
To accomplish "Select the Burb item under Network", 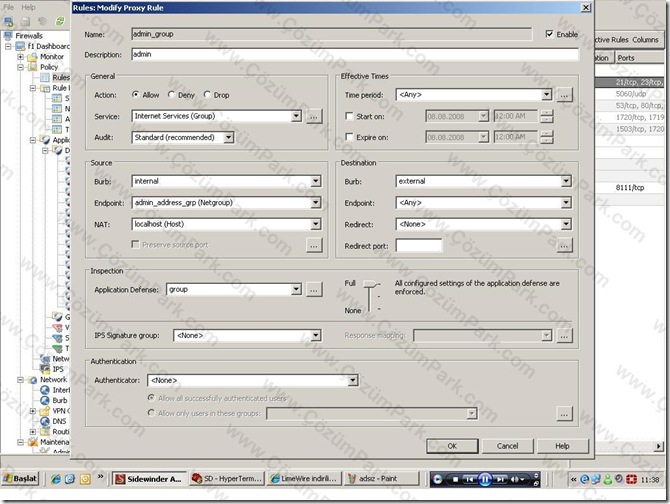I will [59, 400].
